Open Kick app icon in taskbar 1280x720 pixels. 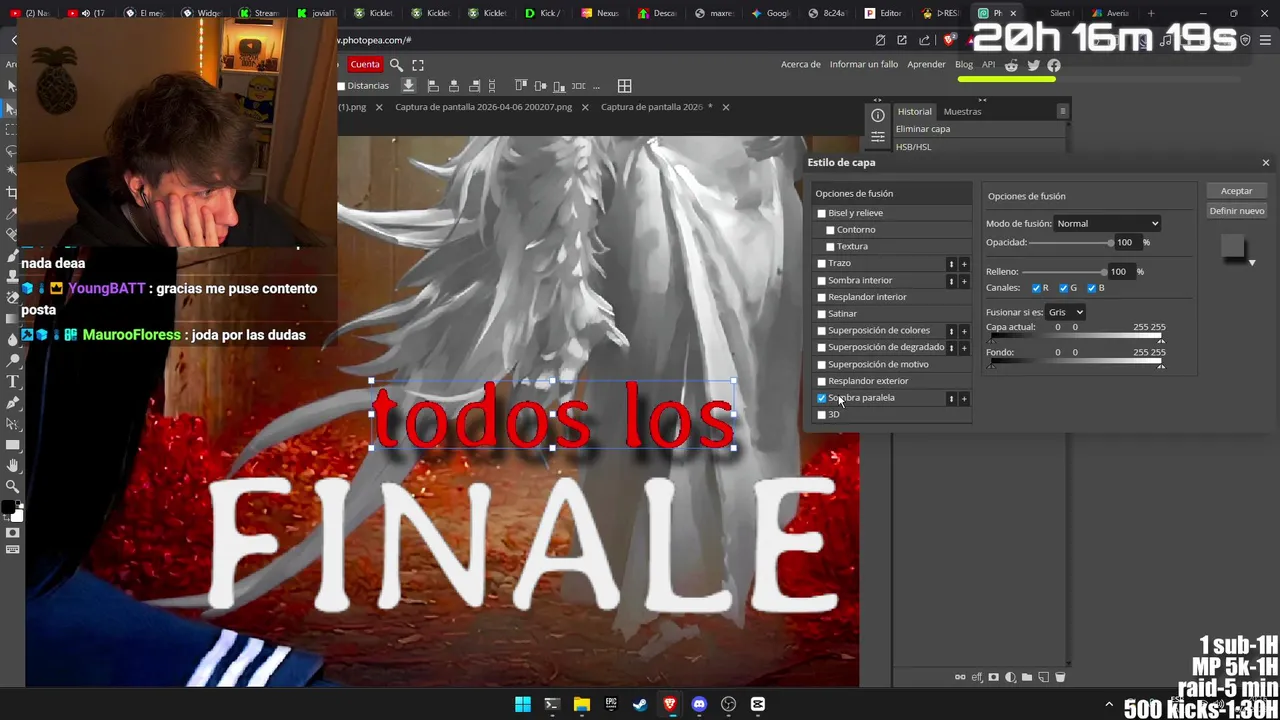[758, 704]
